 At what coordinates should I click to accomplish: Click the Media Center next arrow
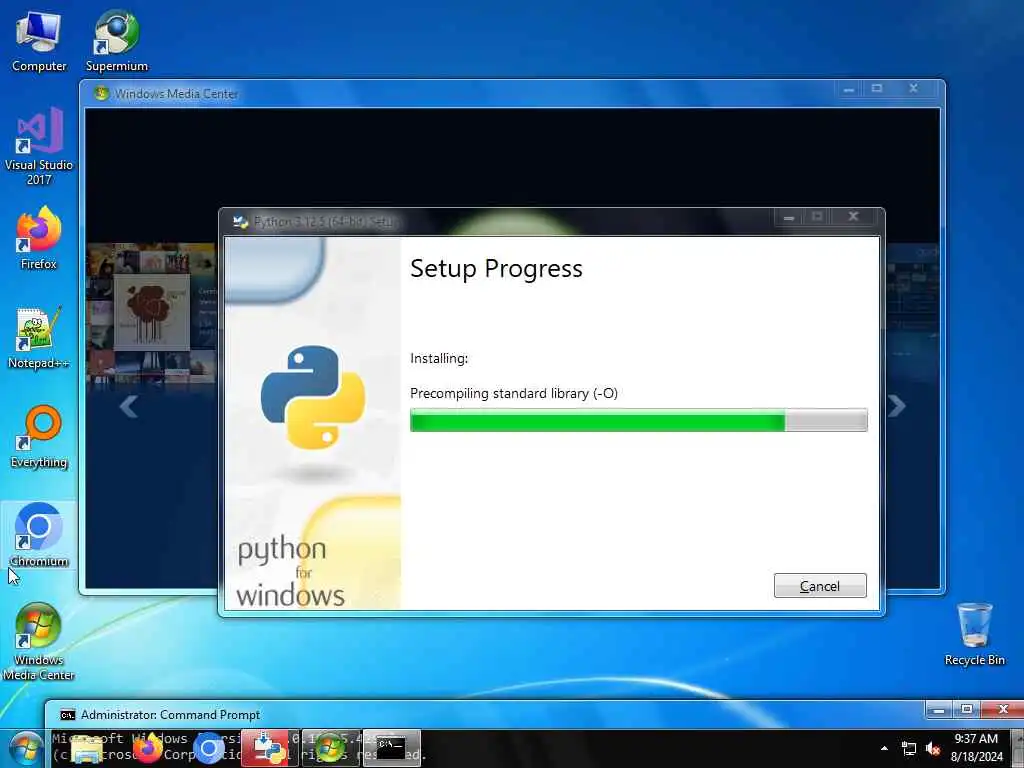click(897, 406)
